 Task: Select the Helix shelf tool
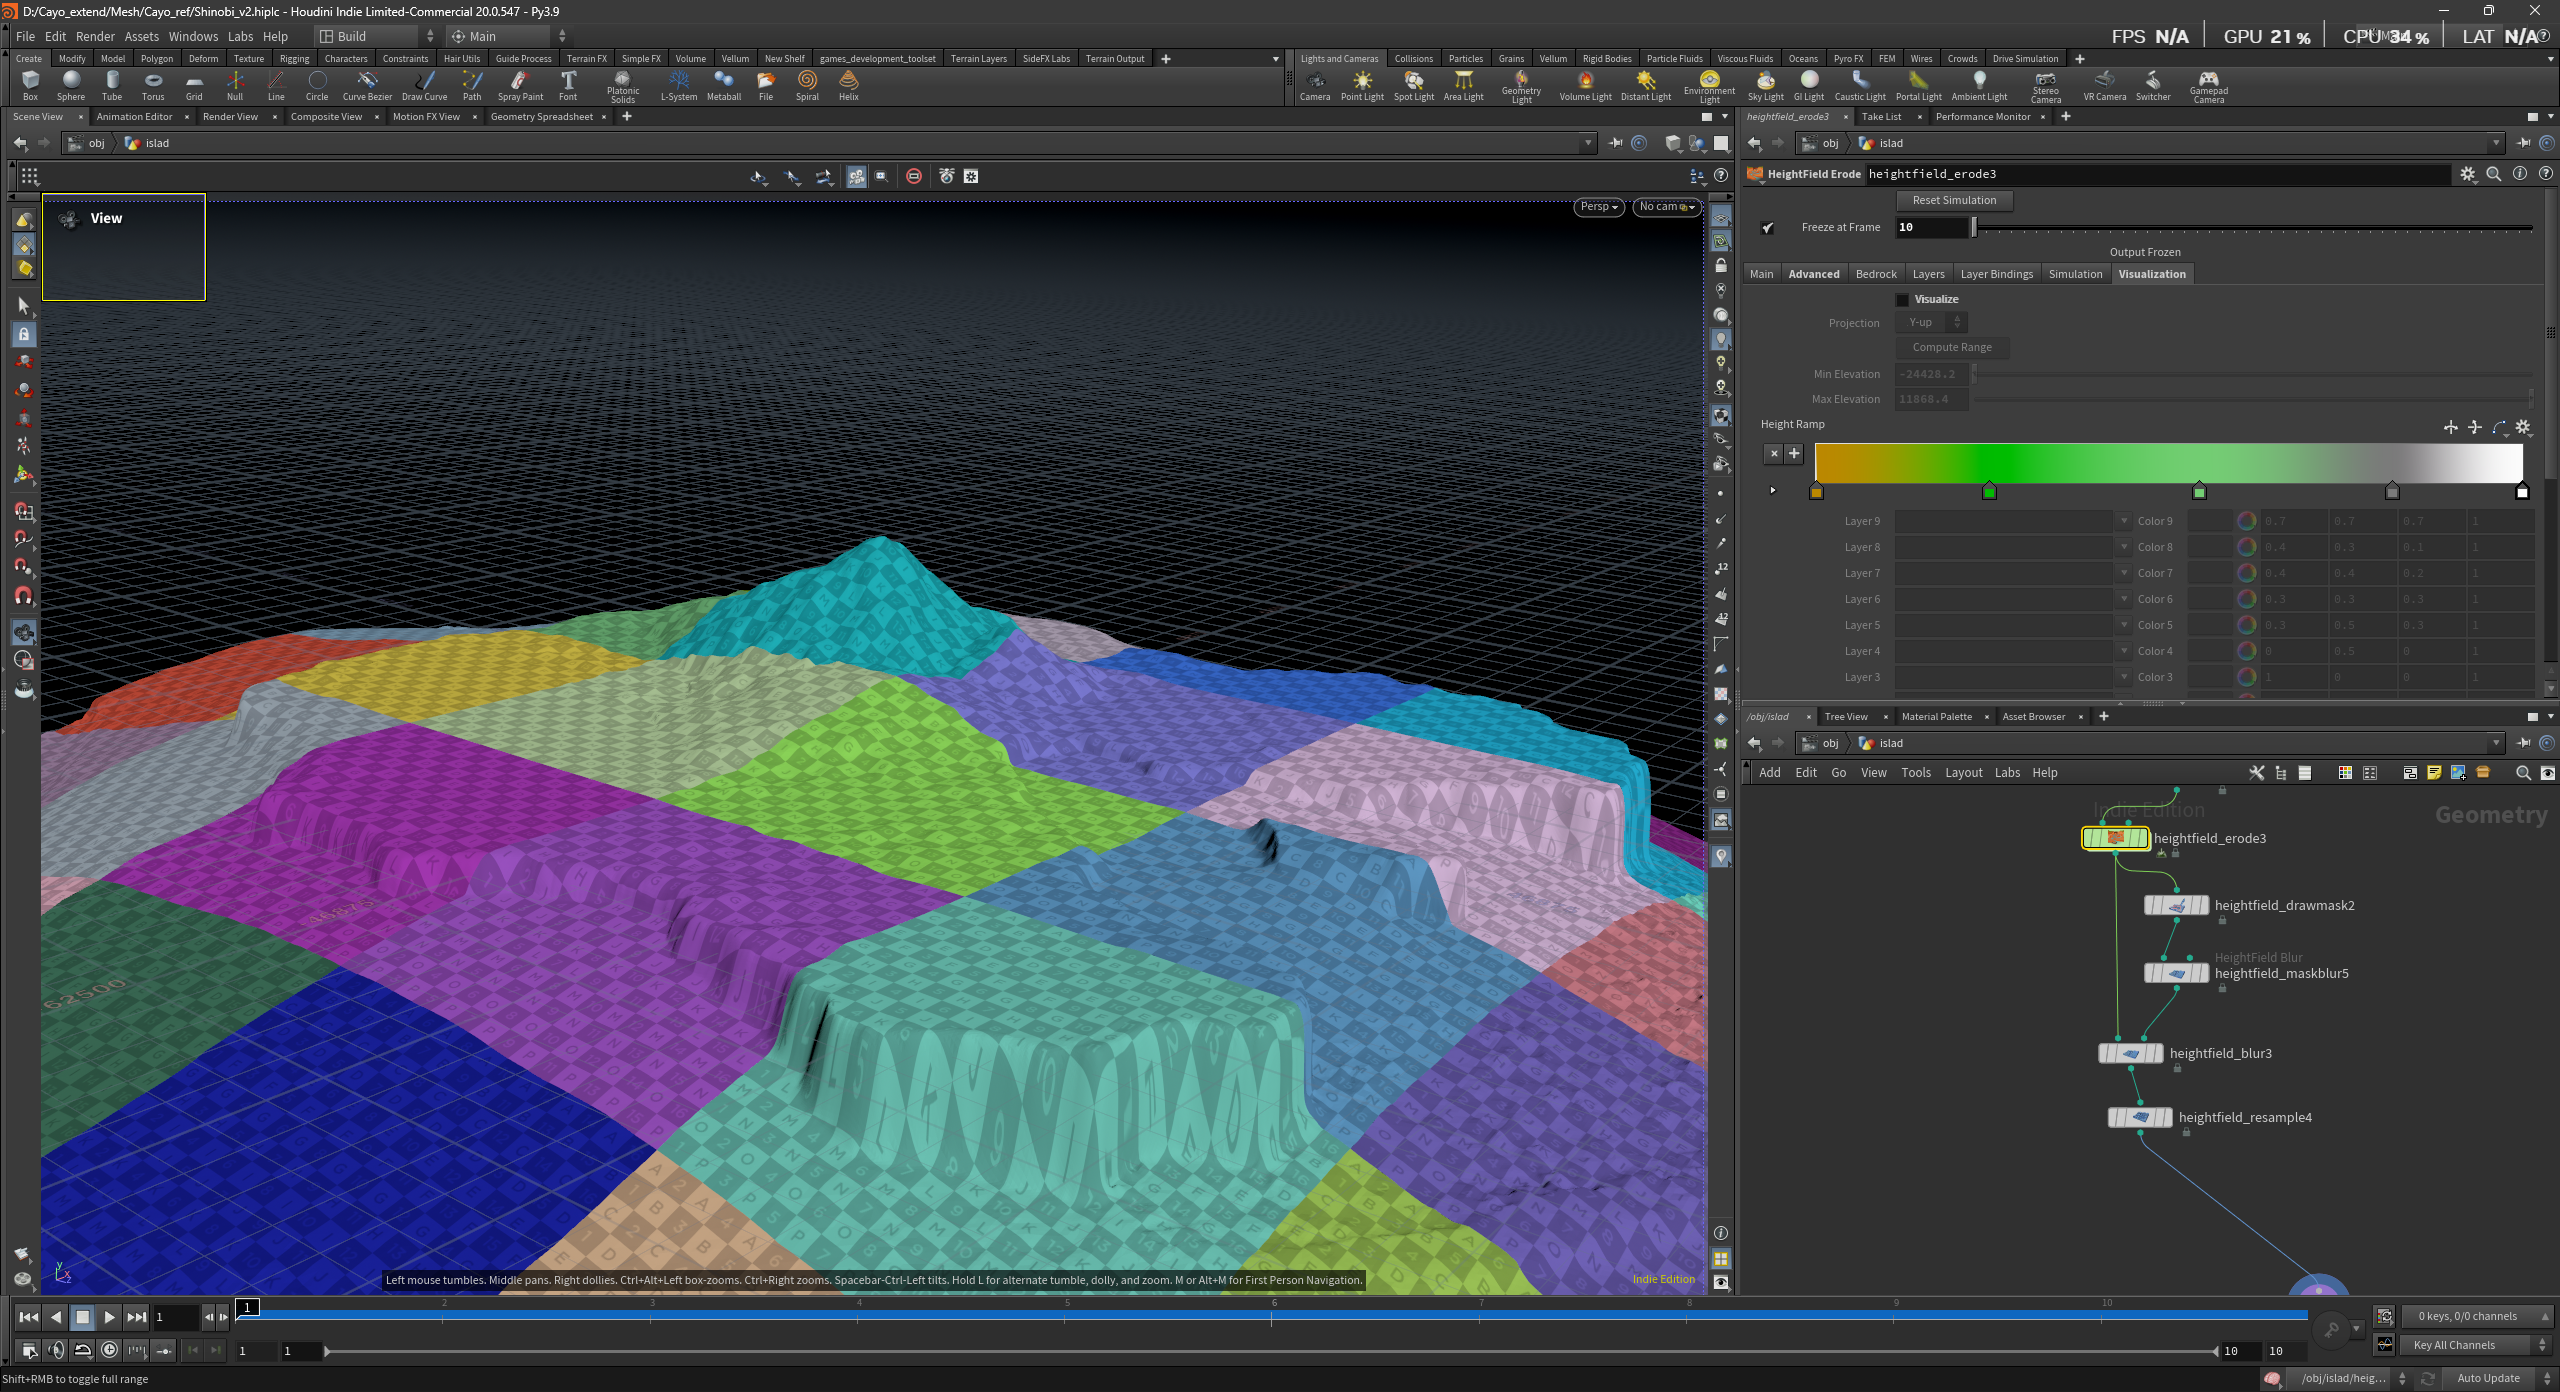click(848, 84)
